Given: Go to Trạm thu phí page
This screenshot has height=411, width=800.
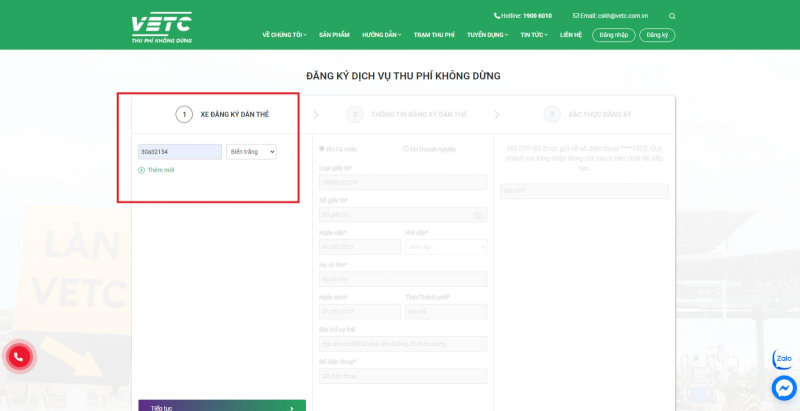Looking at the screenshot, I should pyautogui.click(x=434, y=35).
